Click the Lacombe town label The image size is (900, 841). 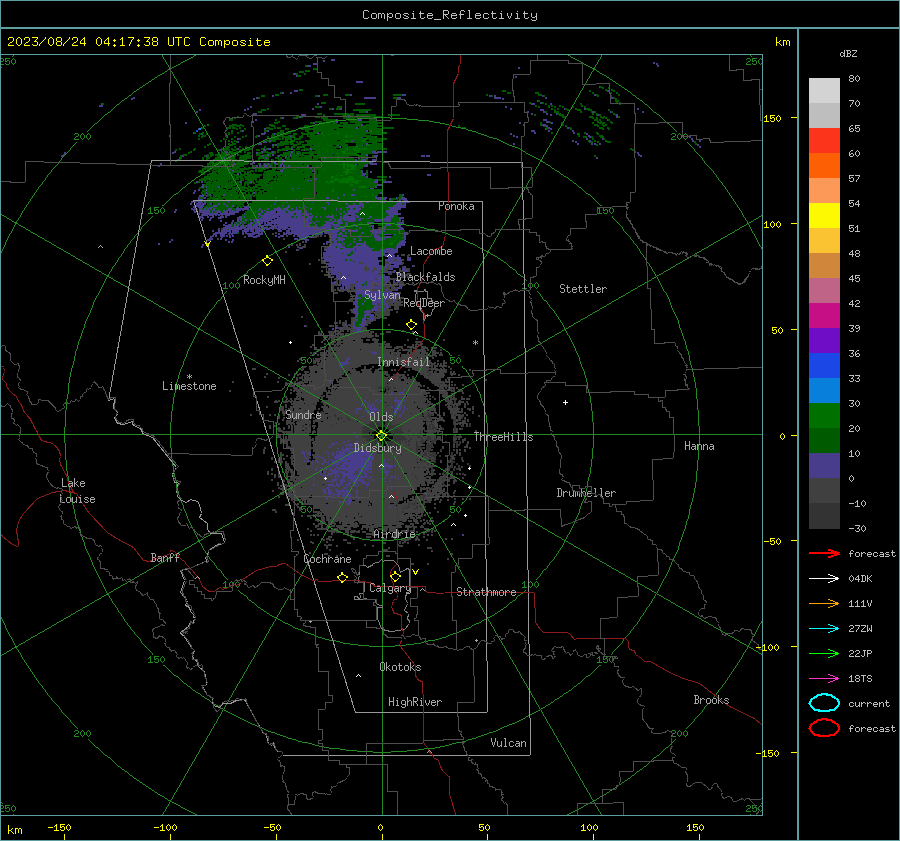431,251
